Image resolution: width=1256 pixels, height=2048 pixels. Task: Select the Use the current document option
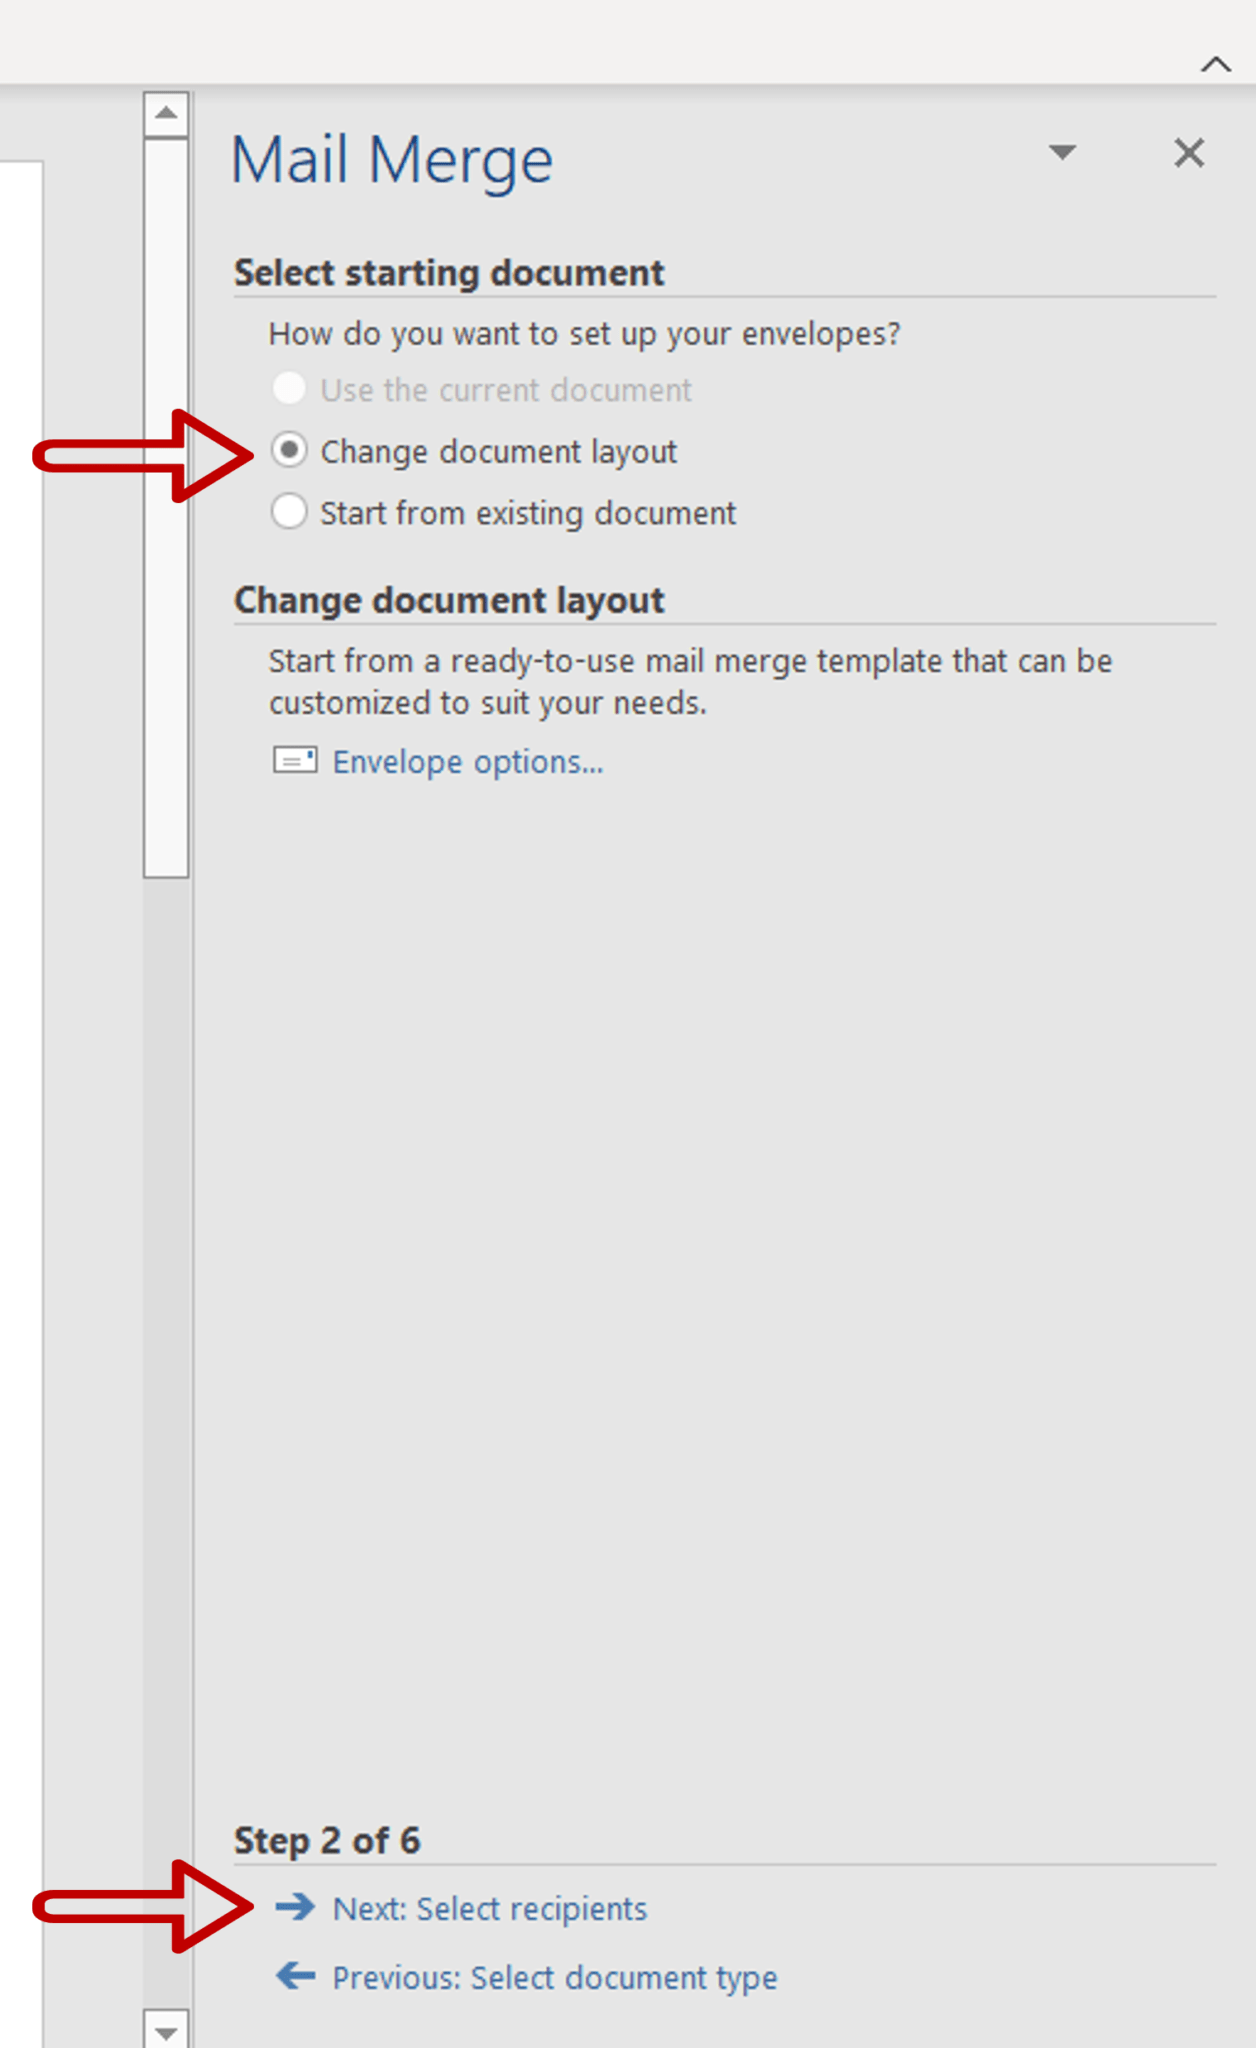(x=289, y=389)
